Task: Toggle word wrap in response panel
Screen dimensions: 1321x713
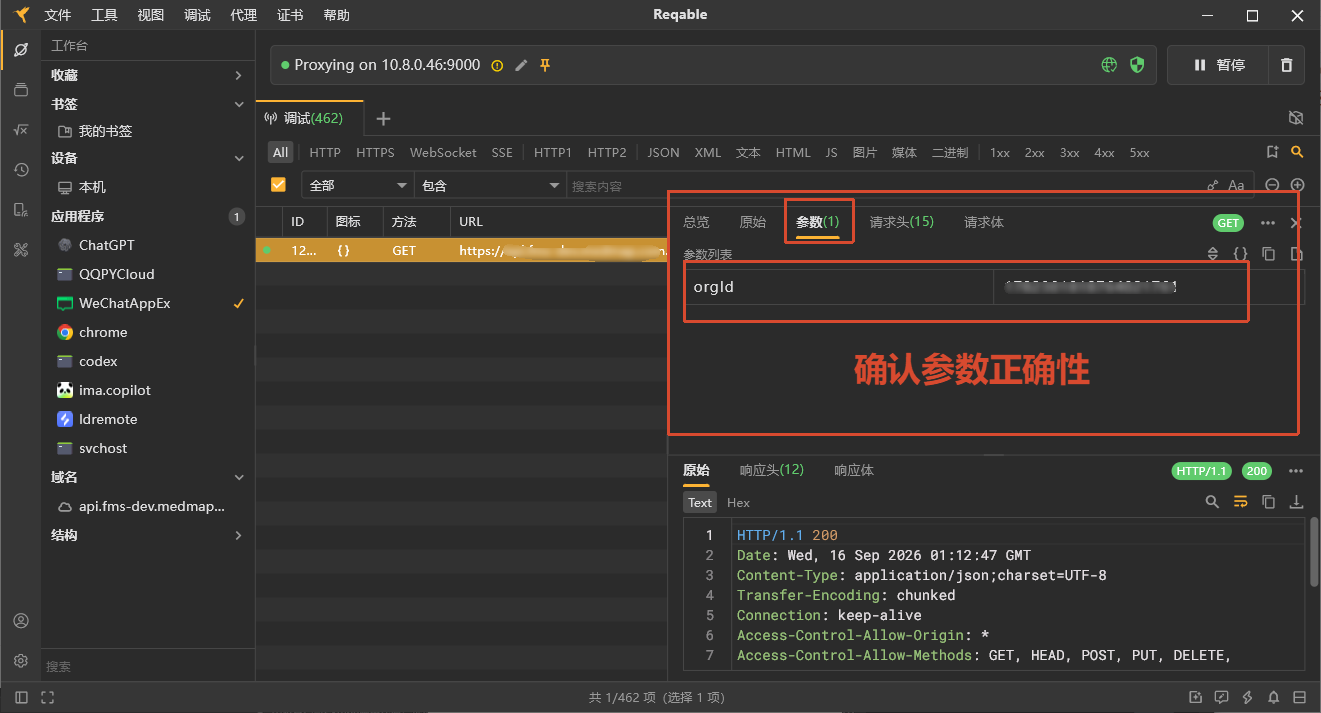Action: [x=1240, y=502]
